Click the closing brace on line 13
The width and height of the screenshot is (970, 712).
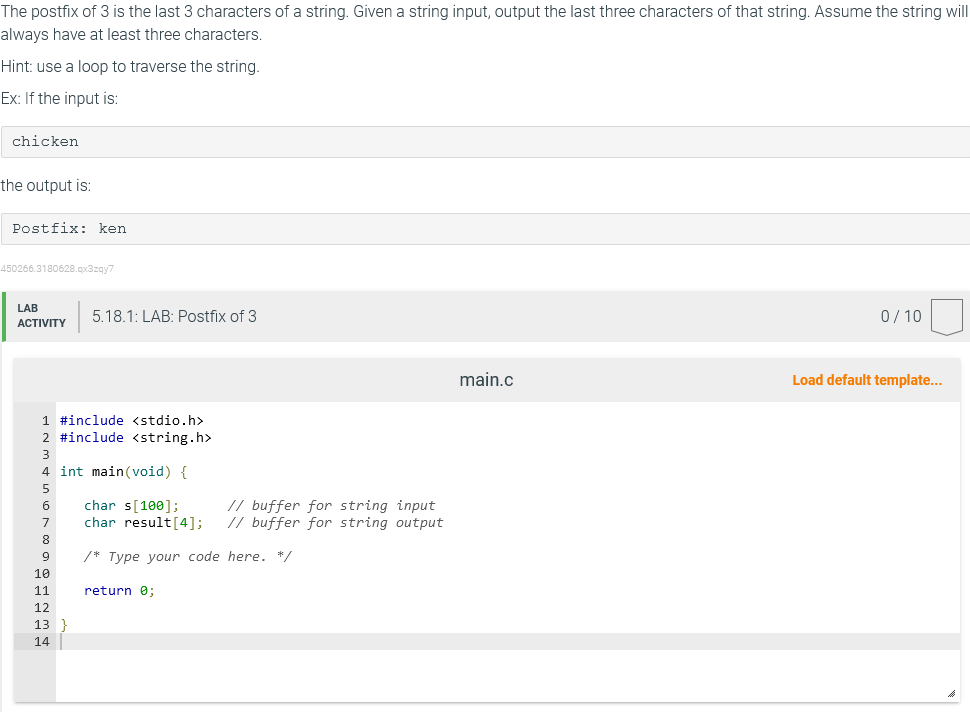[x=62, y=624]
